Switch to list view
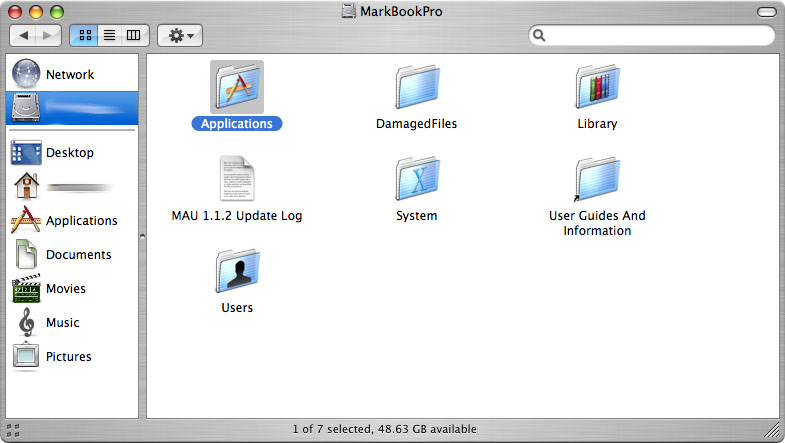785x443 pixels. 109,35
